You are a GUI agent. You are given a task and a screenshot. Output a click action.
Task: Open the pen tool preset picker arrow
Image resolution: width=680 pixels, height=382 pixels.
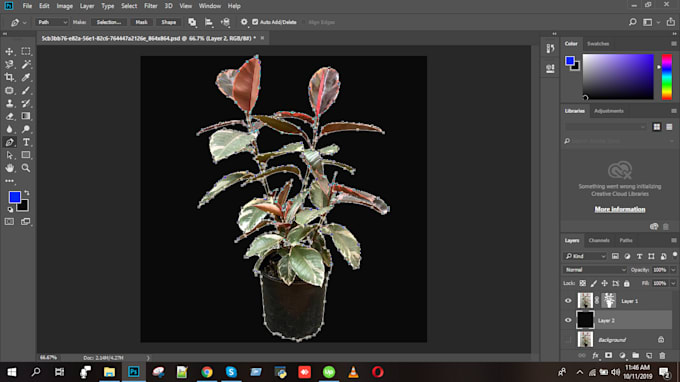coord(24,23)
